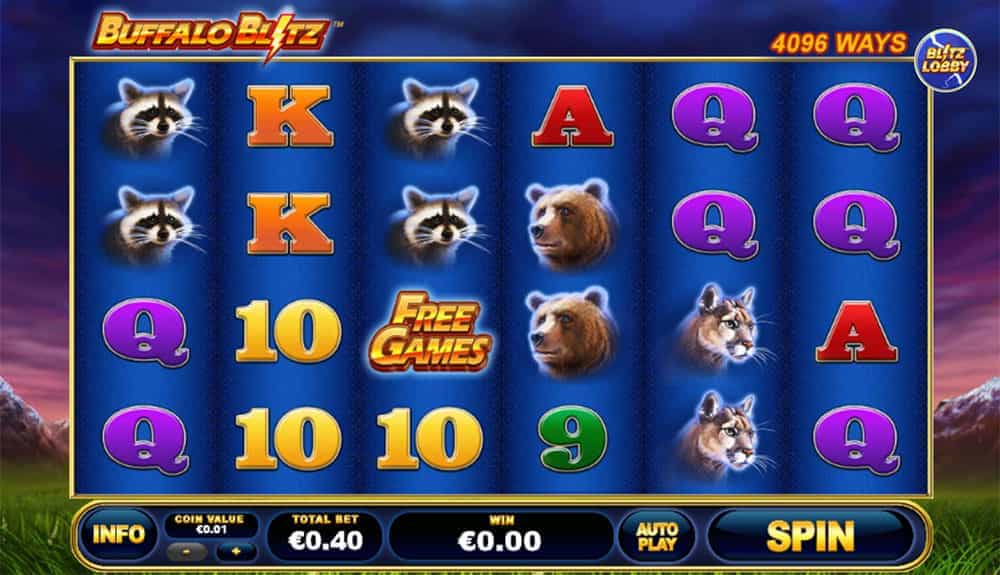This screenshot has height=575, width=1000.
Task: Click the 10 symbol beside Free Games
Action: [289, 332]
